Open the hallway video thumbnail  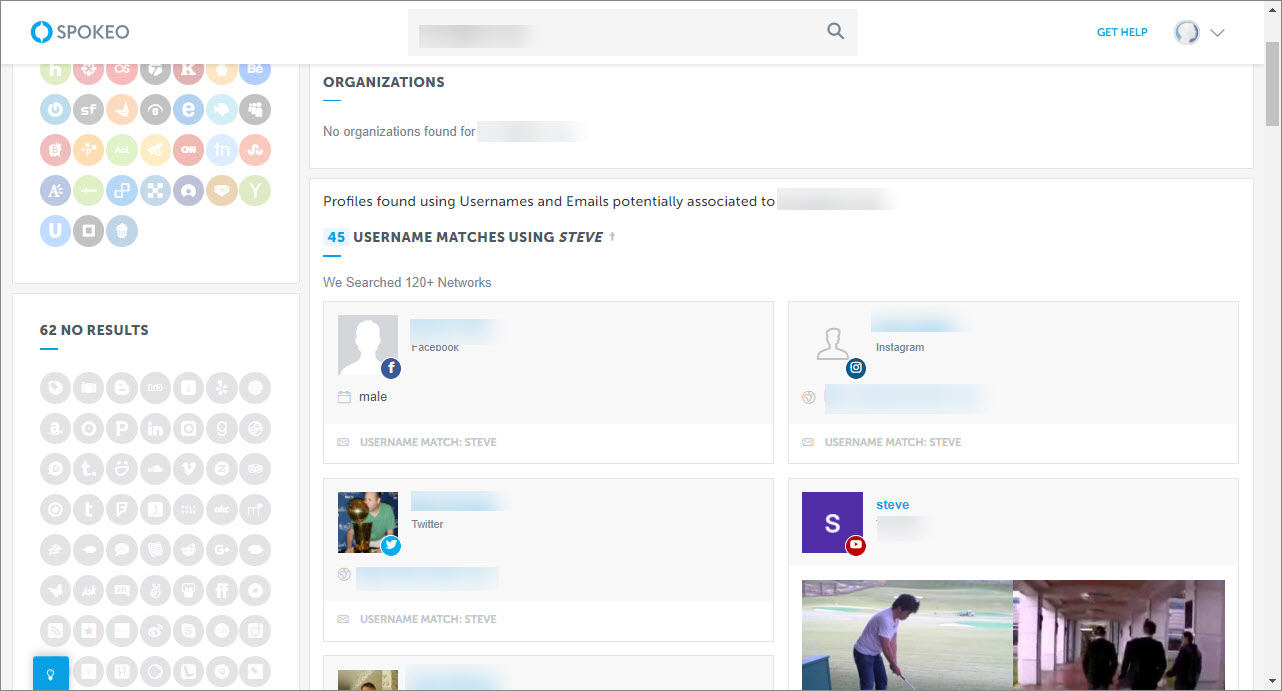pyautogui.click(x=1119, y=635)
